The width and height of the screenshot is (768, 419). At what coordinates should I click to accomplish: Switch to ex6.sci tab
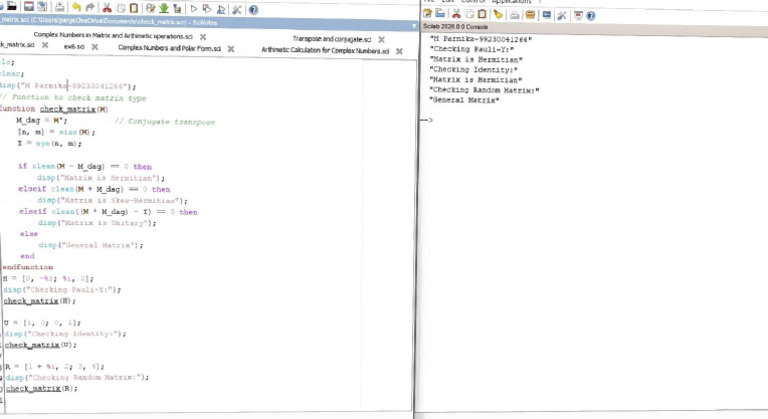[x=74, y=47]
